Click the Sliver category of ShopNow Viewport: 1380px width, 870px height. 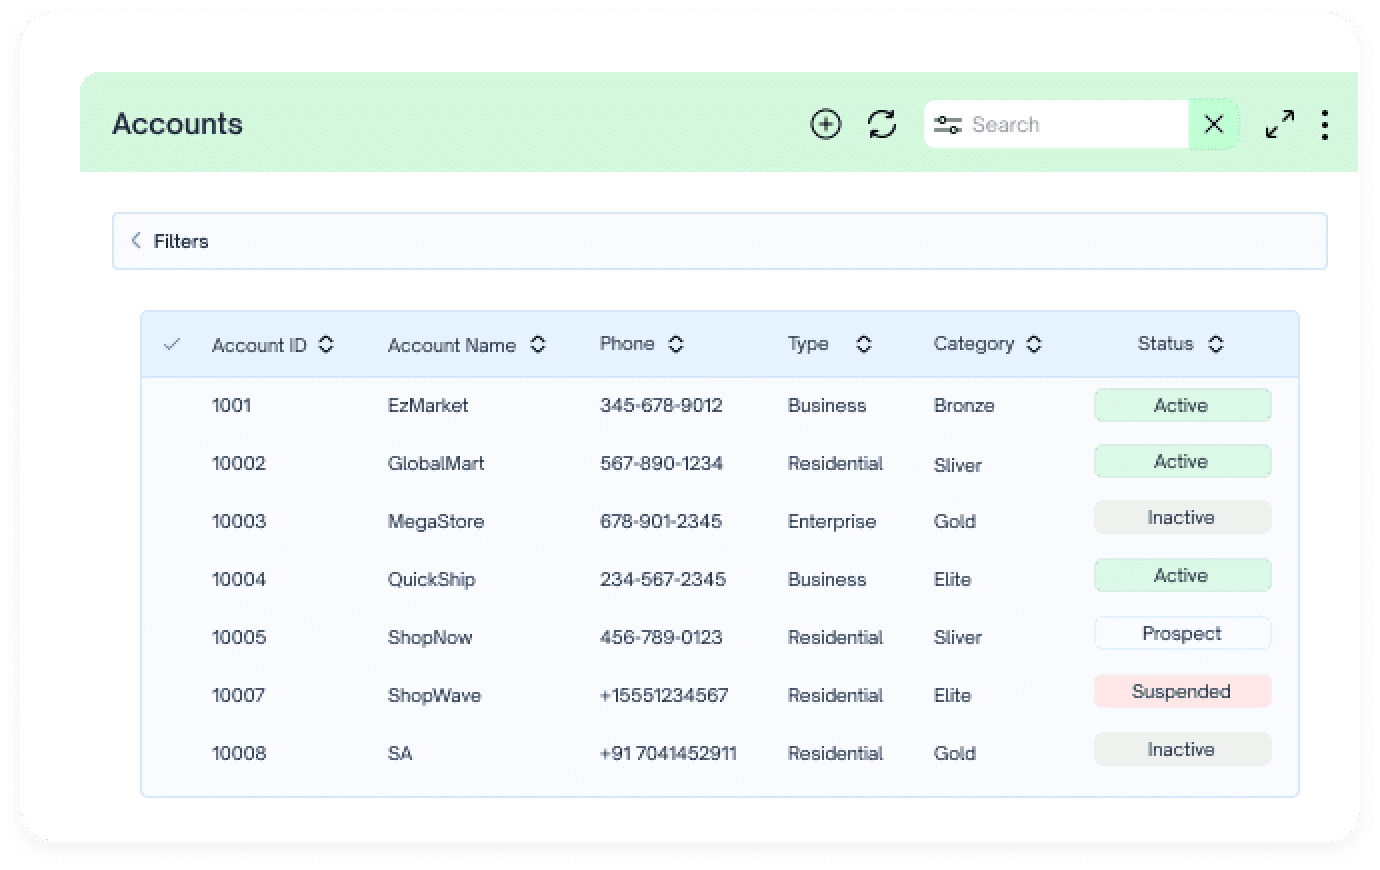pos(958,637)
